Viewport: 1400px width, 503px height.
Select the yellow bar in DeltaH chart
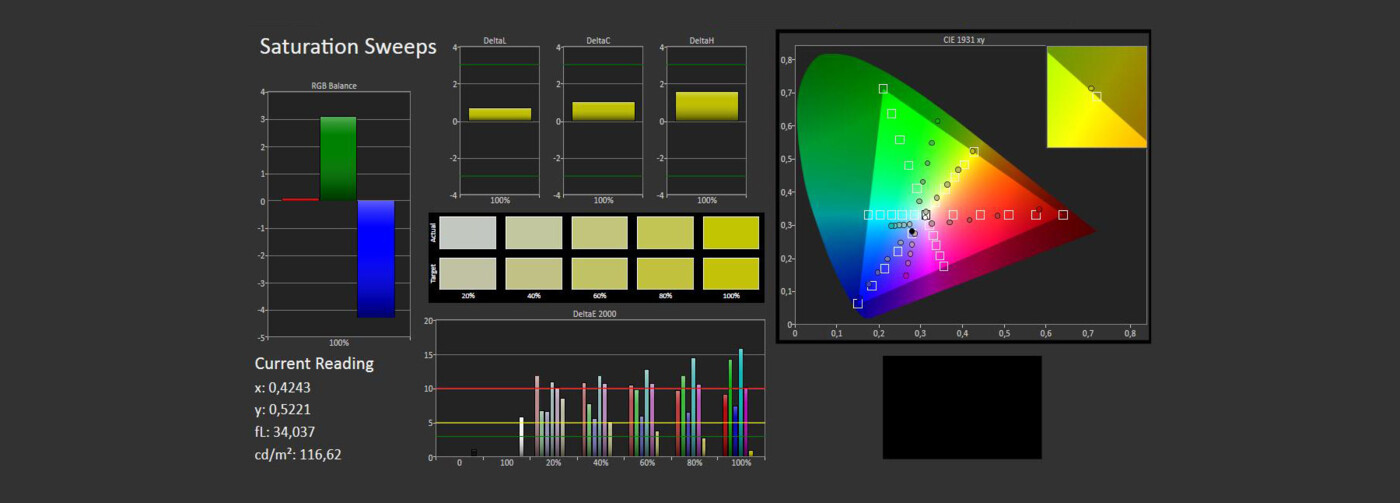(706, 106)
